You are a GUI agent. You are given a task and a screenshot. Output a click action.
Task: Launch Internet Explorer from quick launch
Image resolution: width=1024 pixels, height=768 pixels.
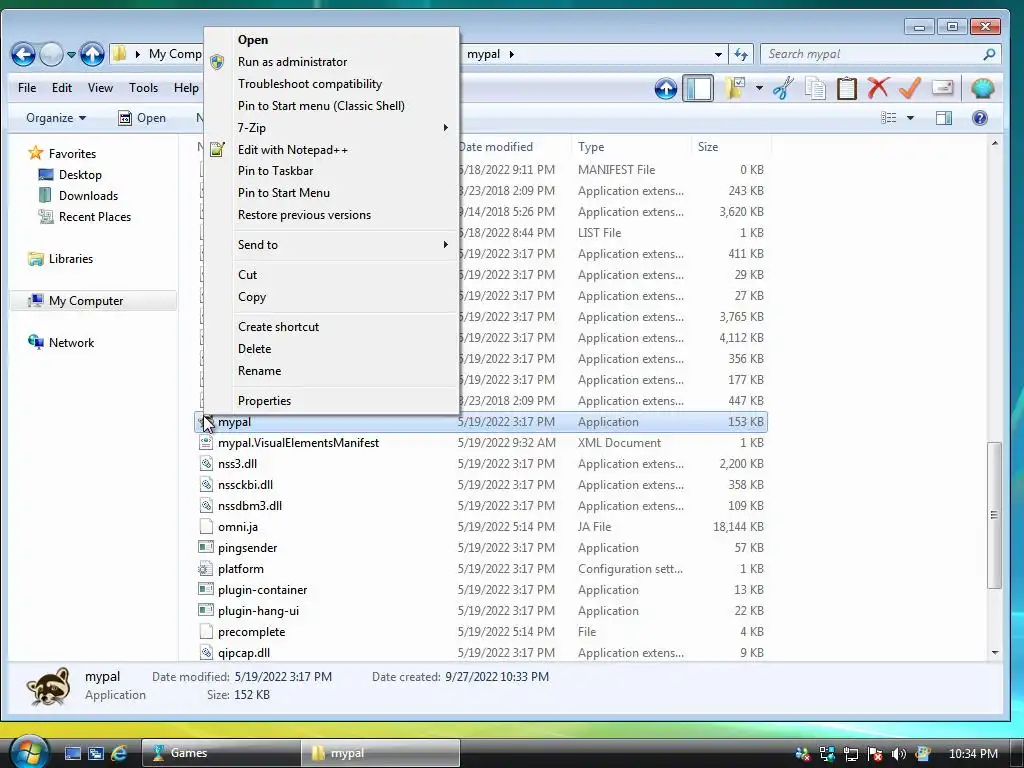pos(119,754)
